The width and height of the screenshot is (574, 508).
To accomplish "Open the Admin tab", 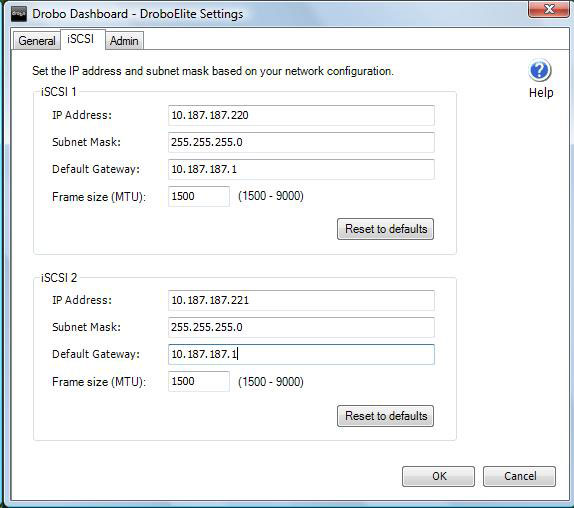I will pos(124,41).
